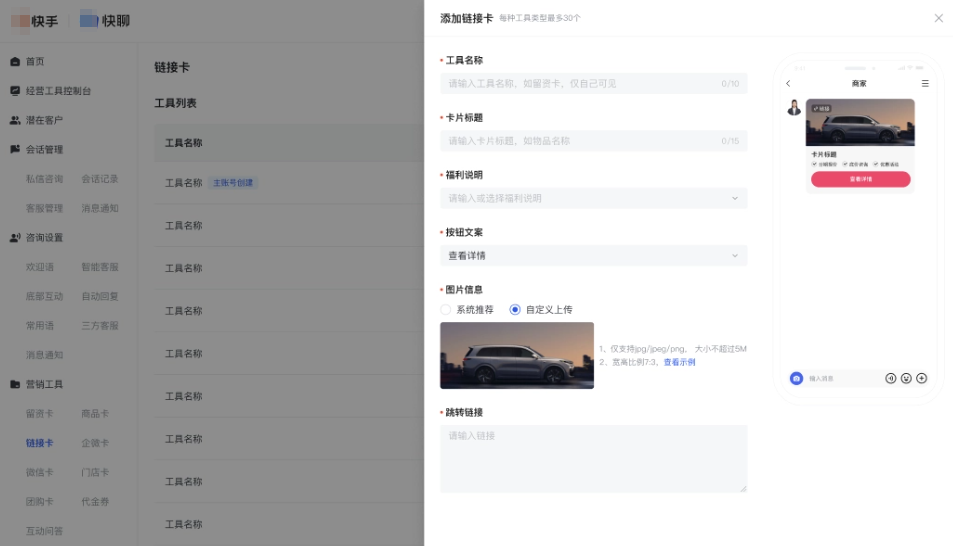Click the 快聊 logo in header
953x546 pixels.
click(105, 20)
